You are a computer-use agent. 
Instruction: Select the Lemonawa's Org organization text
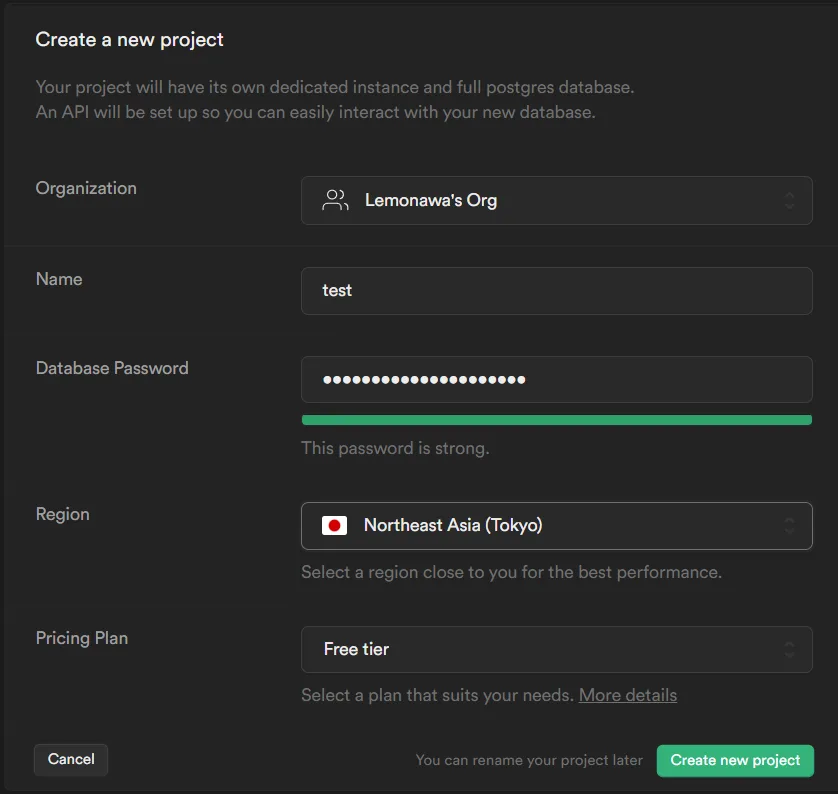(431, 200)
